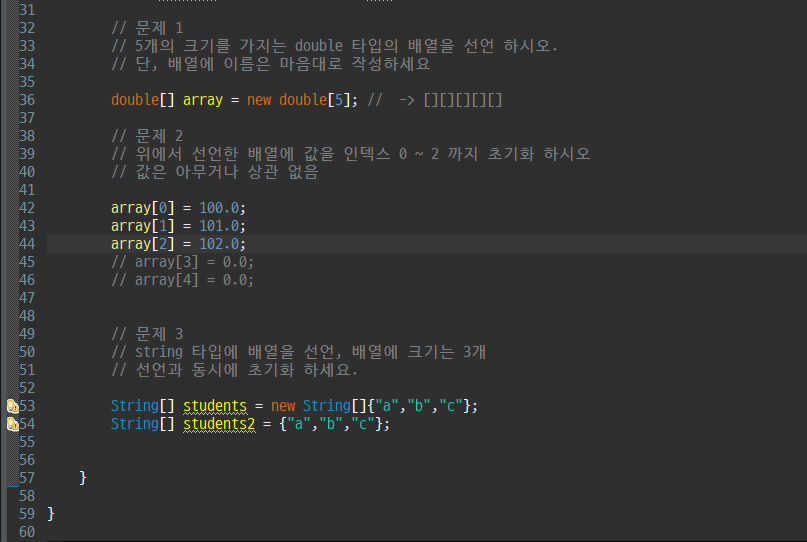The width and height of the screenshot is (807, 542).
Task: Click the comment '값은 아무거나 상관 없음'
Action: pyautogui.click(x=215, y=172)
